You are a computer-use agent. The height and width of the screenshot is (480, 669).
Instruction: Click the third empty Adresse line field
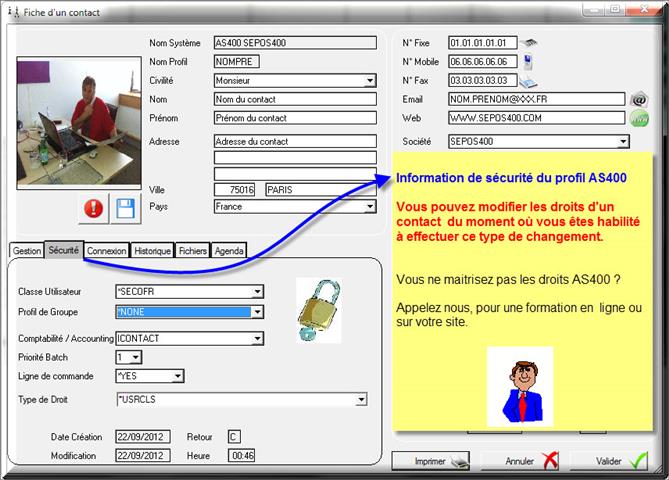(x=295, y=174)
